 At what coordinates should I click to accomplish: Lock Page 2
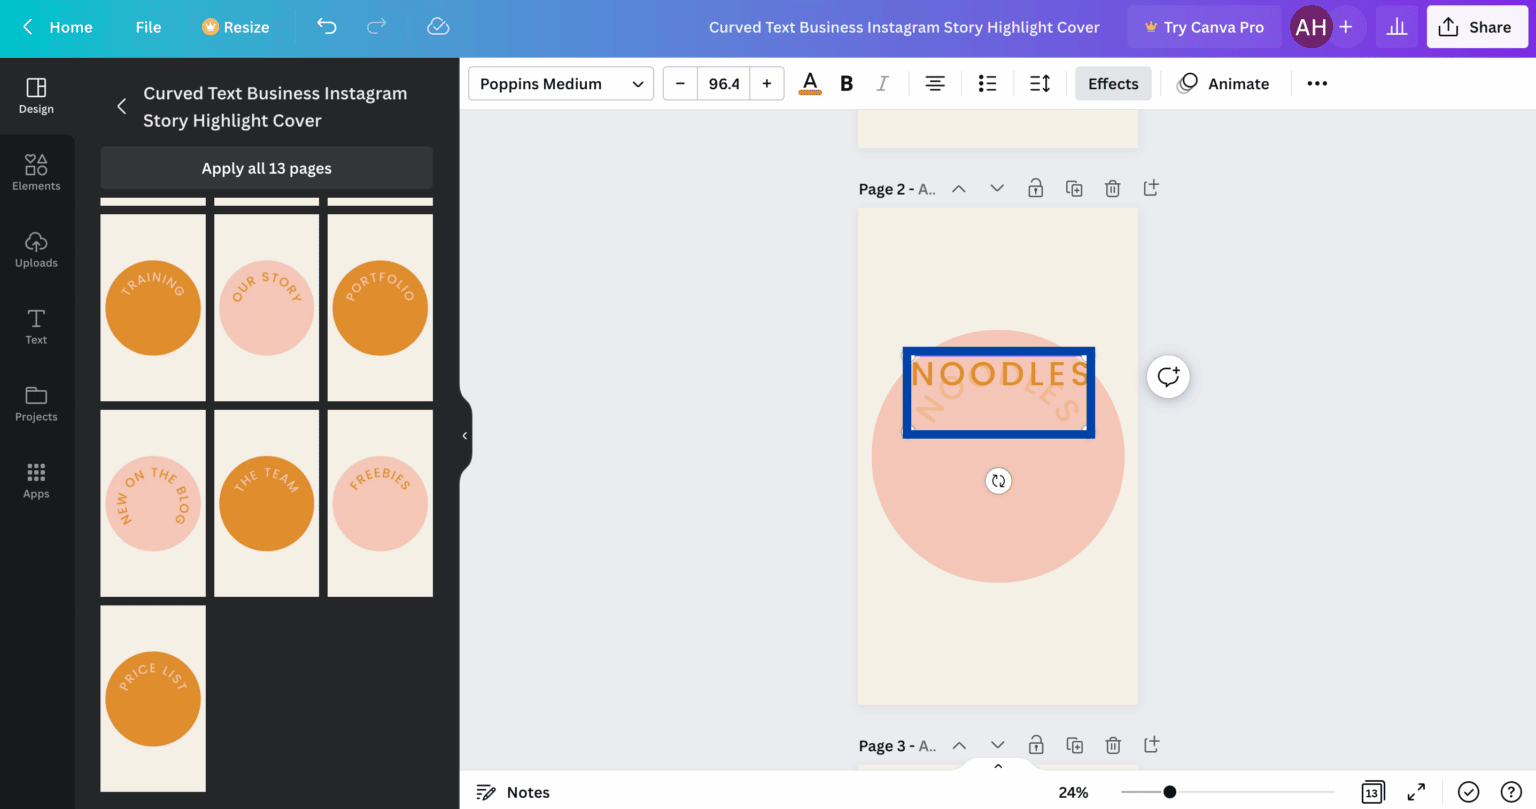1036,189
